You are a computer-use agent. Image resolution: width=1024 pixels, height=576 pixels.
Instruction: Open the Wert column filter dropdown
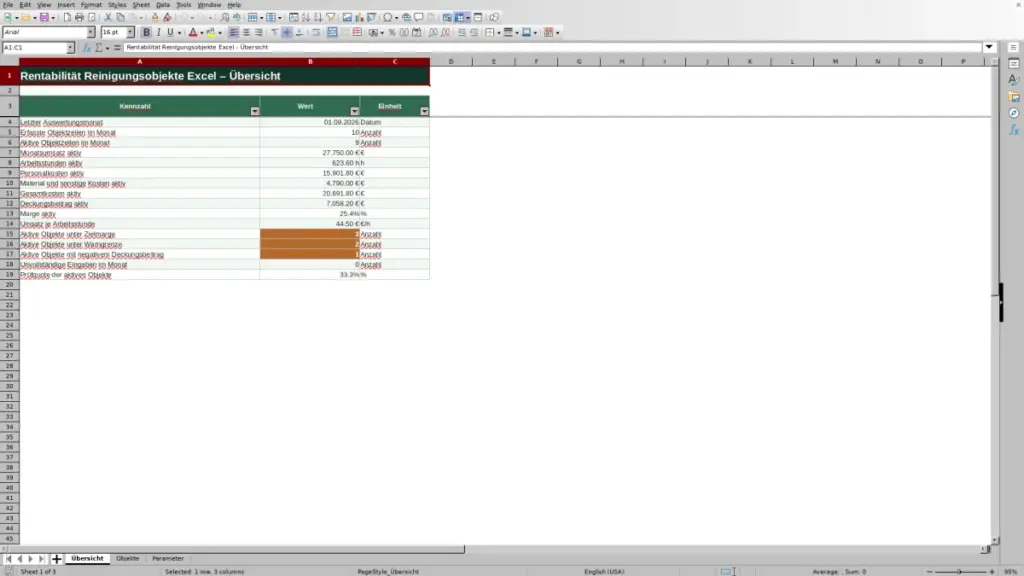[355, 111]
